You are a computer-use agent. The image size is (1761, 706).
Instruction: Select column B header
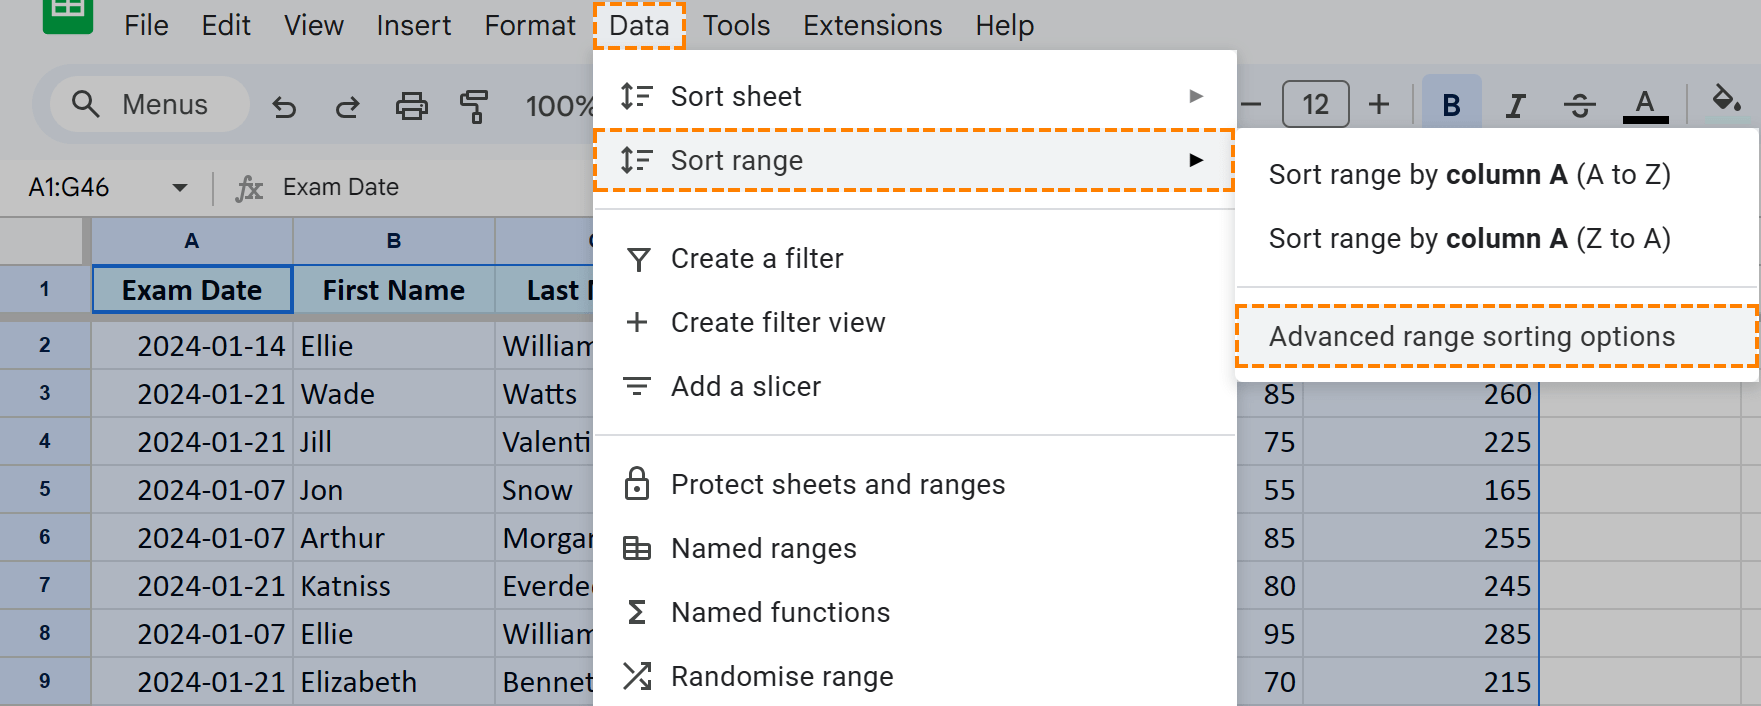(394, 241)
